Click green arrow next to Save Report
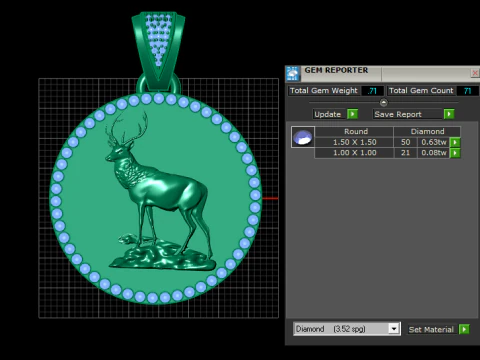The height and width of the screenshot is (360, 480). coord(449,114)
